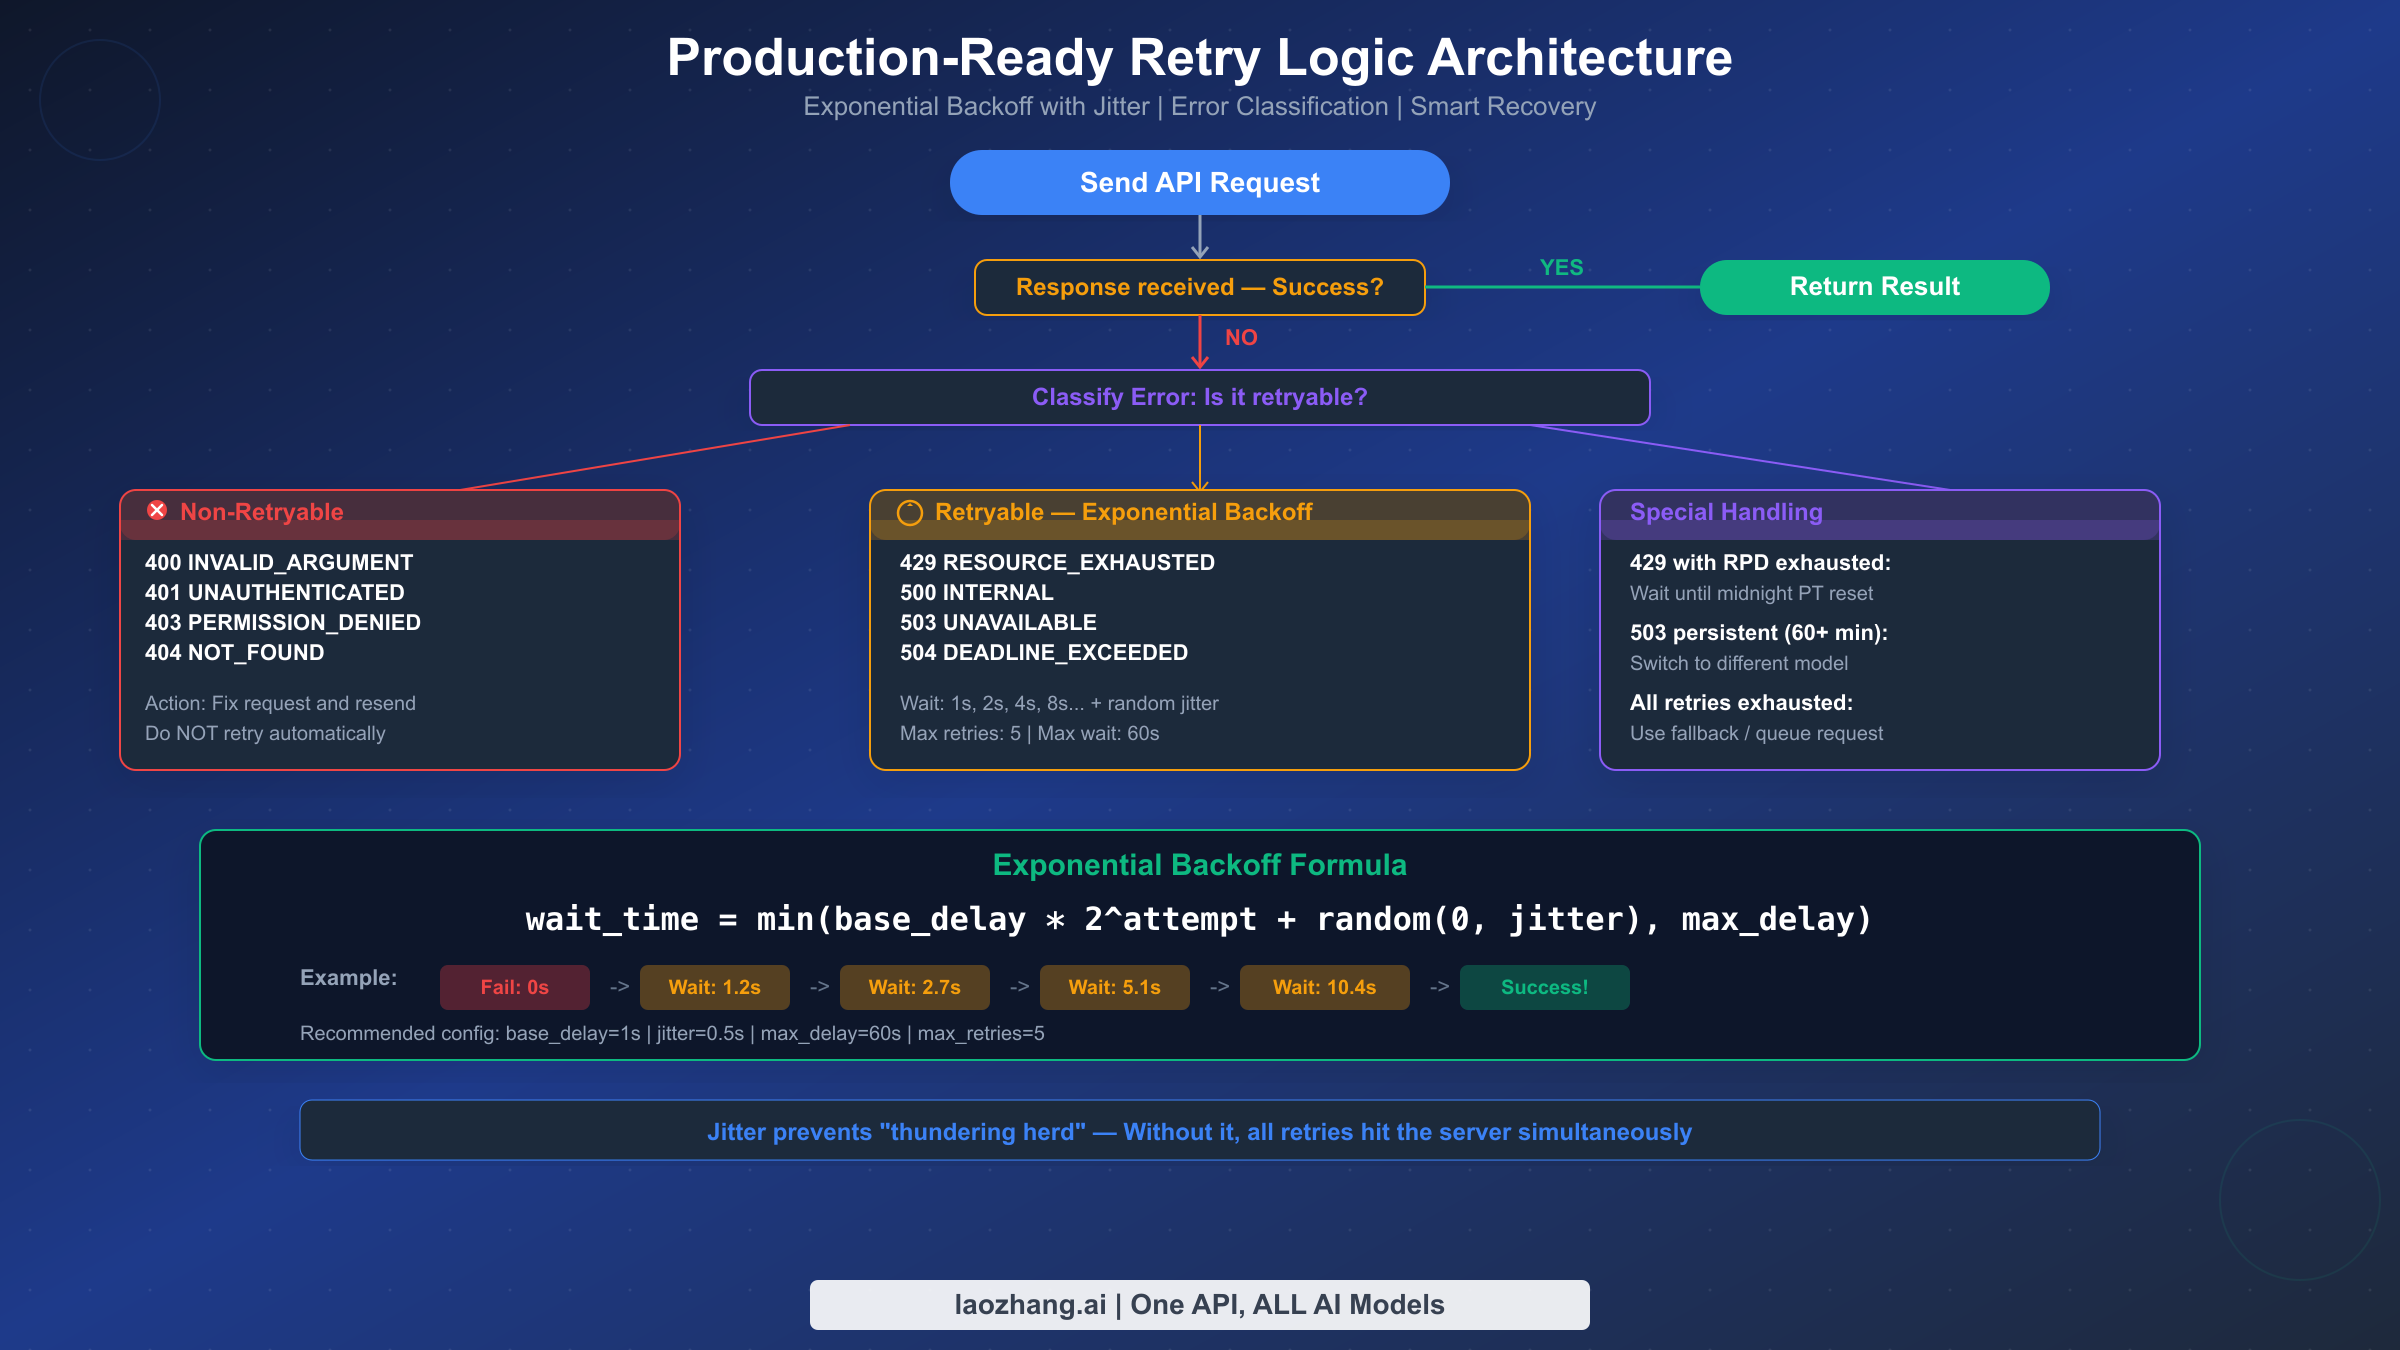Click the Response received — Success? node
Image resolution: width=2400 pixels, height=1350 pixels.
(1199, 287)
